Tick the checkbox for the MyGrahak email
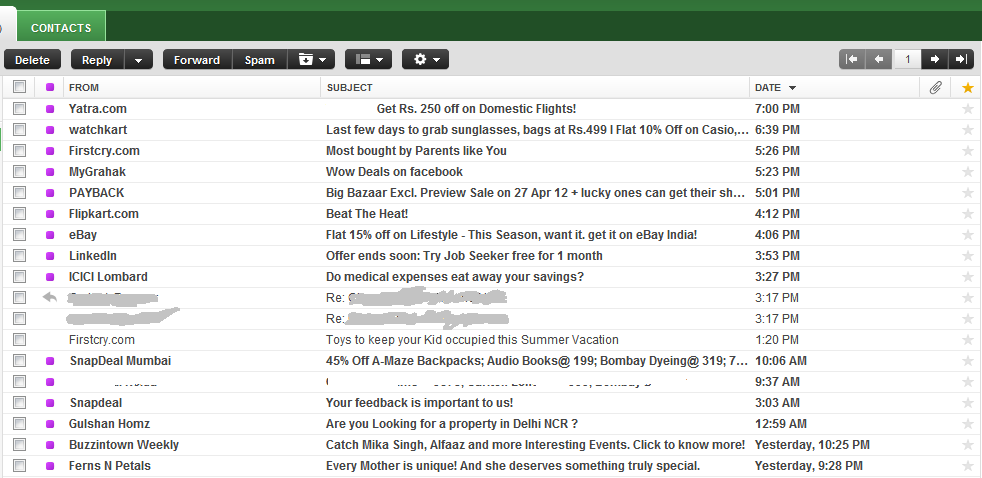The image size is (982, 478). pyautogui.click(x=19, y=172)
